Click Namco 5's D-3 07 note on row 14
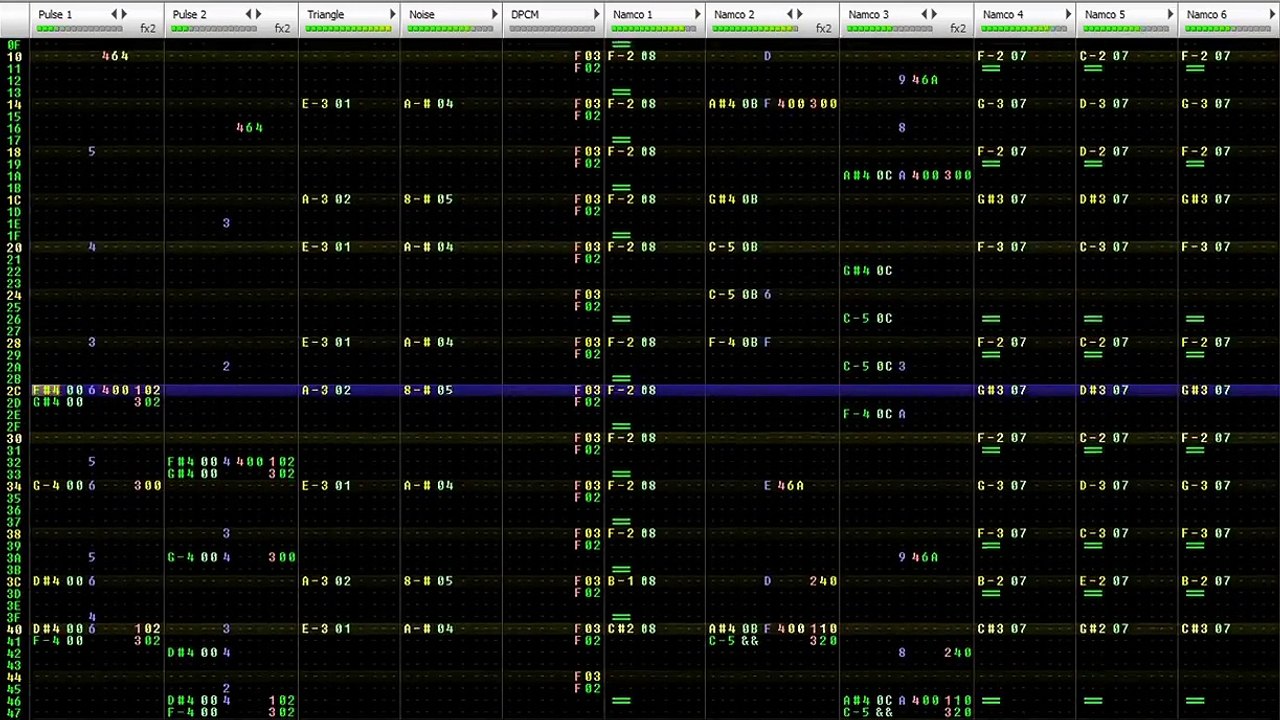Image resolution: width=1280 pixels, height=720 pixels. coord(1104,104)
